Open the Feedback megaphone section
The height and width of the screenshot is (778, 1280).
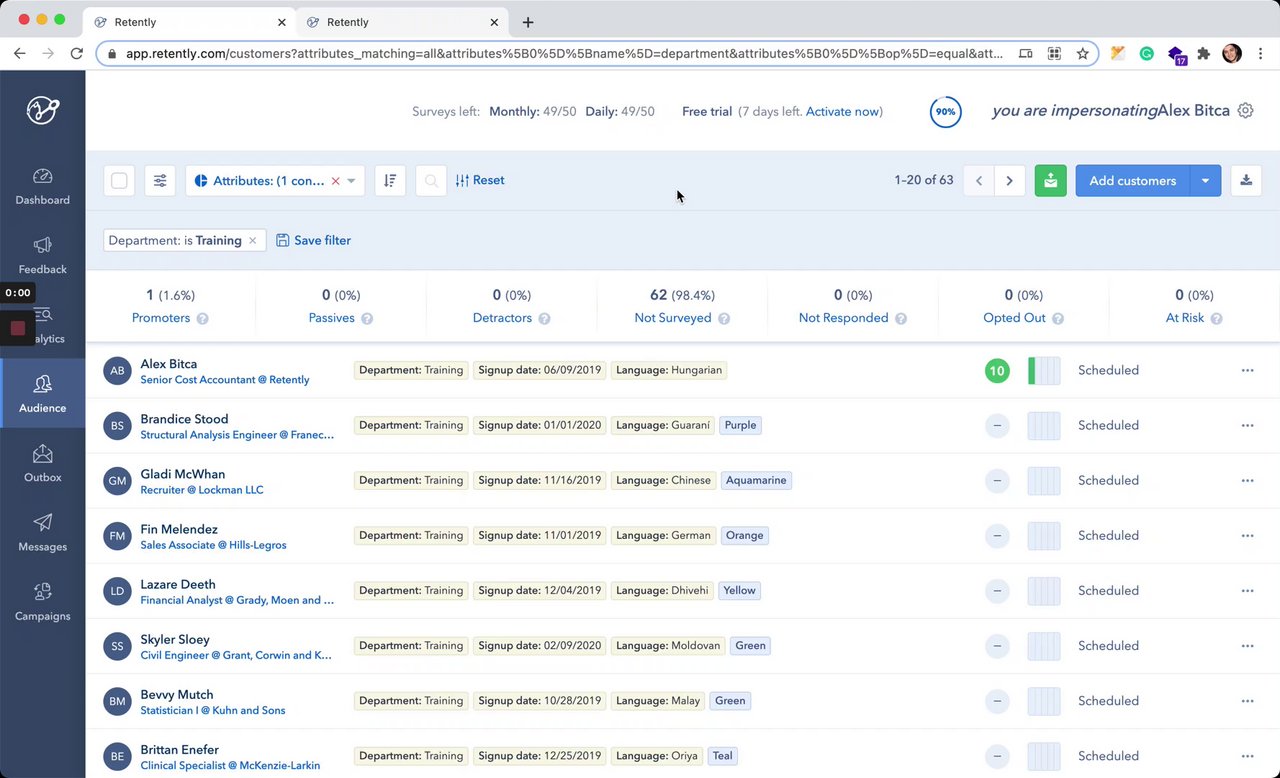[42, 256]
